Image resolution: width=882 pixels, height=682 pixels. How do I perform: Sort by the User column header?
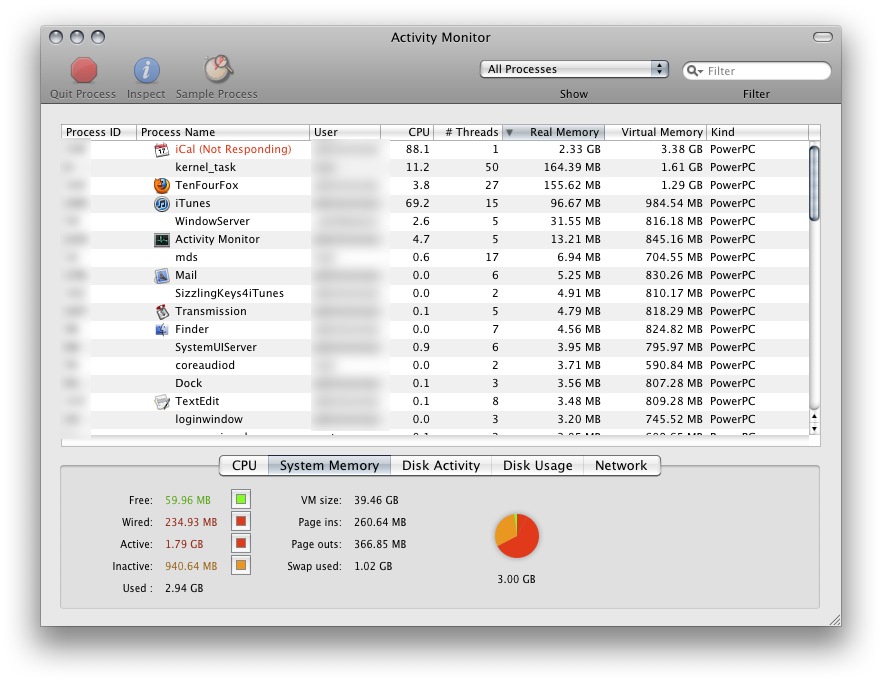pos(345,132)
